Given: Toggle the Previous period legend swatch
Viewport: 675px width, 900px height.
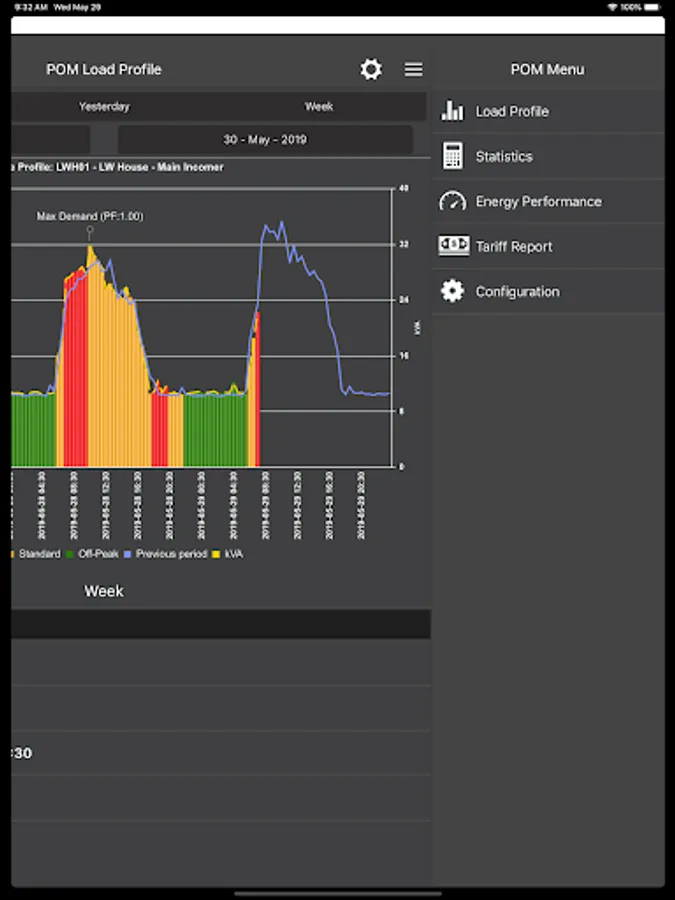Looking at the screenshot, I should point(127,554).
